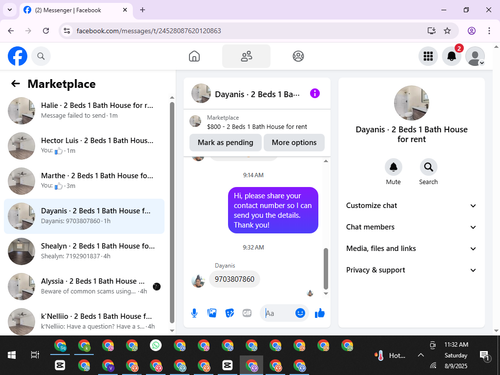Open Shealyn conversation
Image resolution: width=500 pixels, height=375 pixels.
pos(84,251)
